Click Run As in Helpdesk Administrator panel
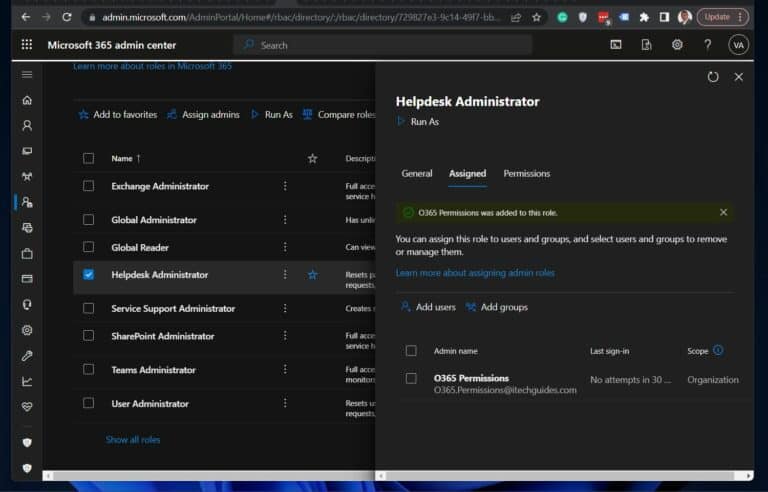Viewport: 768px width, 492px height. click(418, 122)
